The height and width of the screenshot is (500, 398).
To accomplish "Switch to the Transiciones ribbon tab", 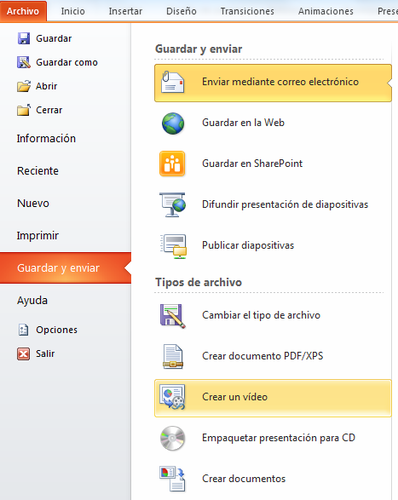I will point(247,11).
